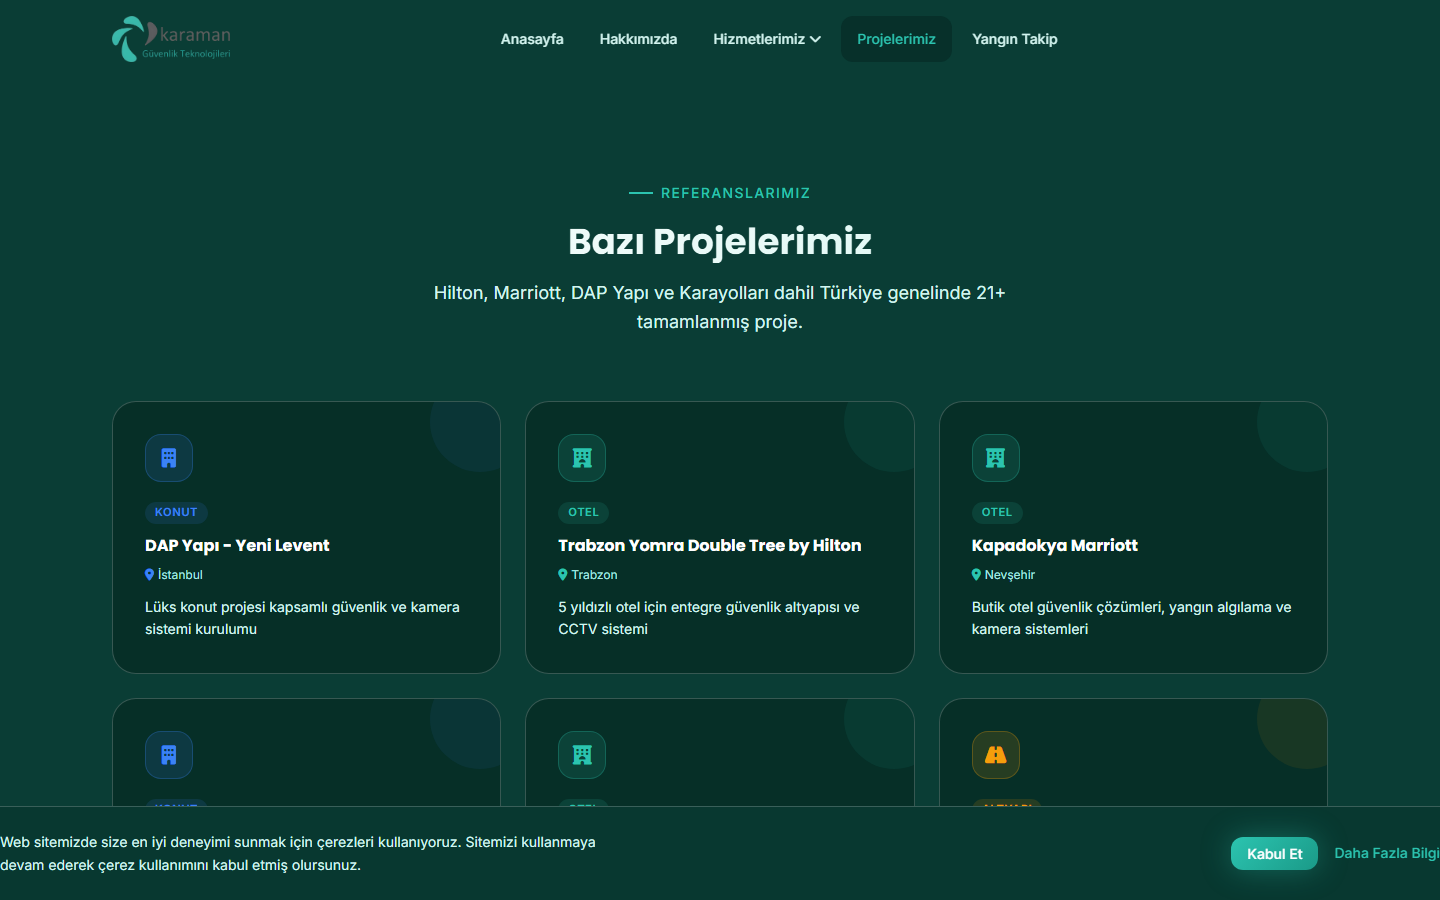Select the Projelerimiz nav item
The width and height of the screenshot is (1440, 900).
(x=896, y=39)
